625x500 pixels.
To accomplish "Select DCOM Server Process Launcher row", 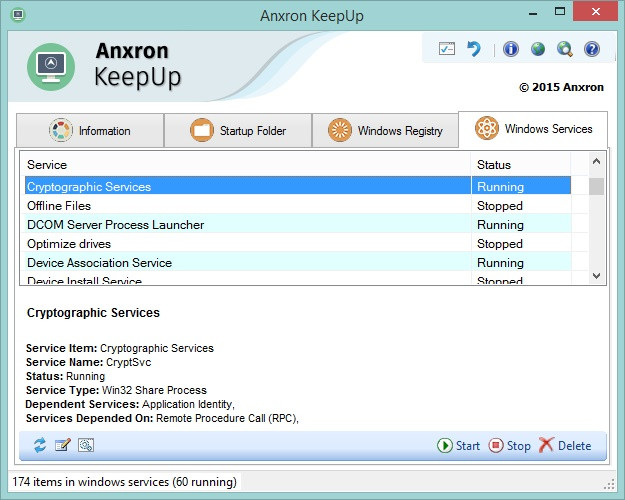I will (298, 224).
